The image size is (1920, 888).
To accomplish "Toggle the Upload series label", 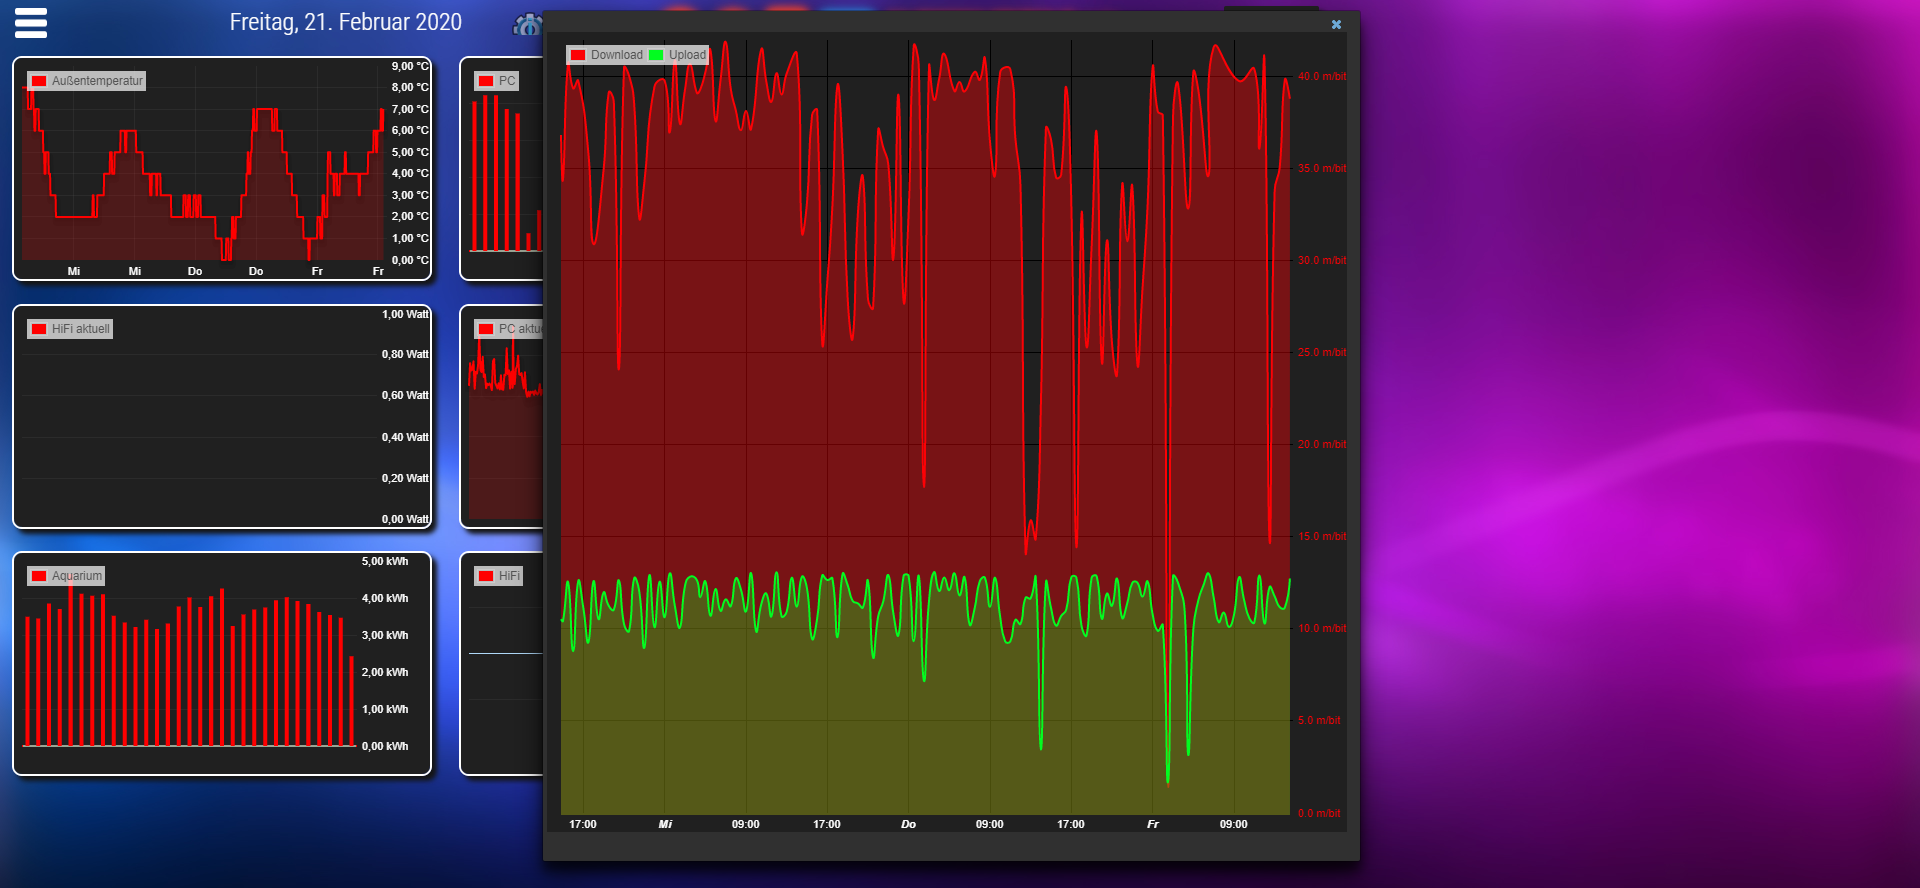I will (x=687, y=55).
